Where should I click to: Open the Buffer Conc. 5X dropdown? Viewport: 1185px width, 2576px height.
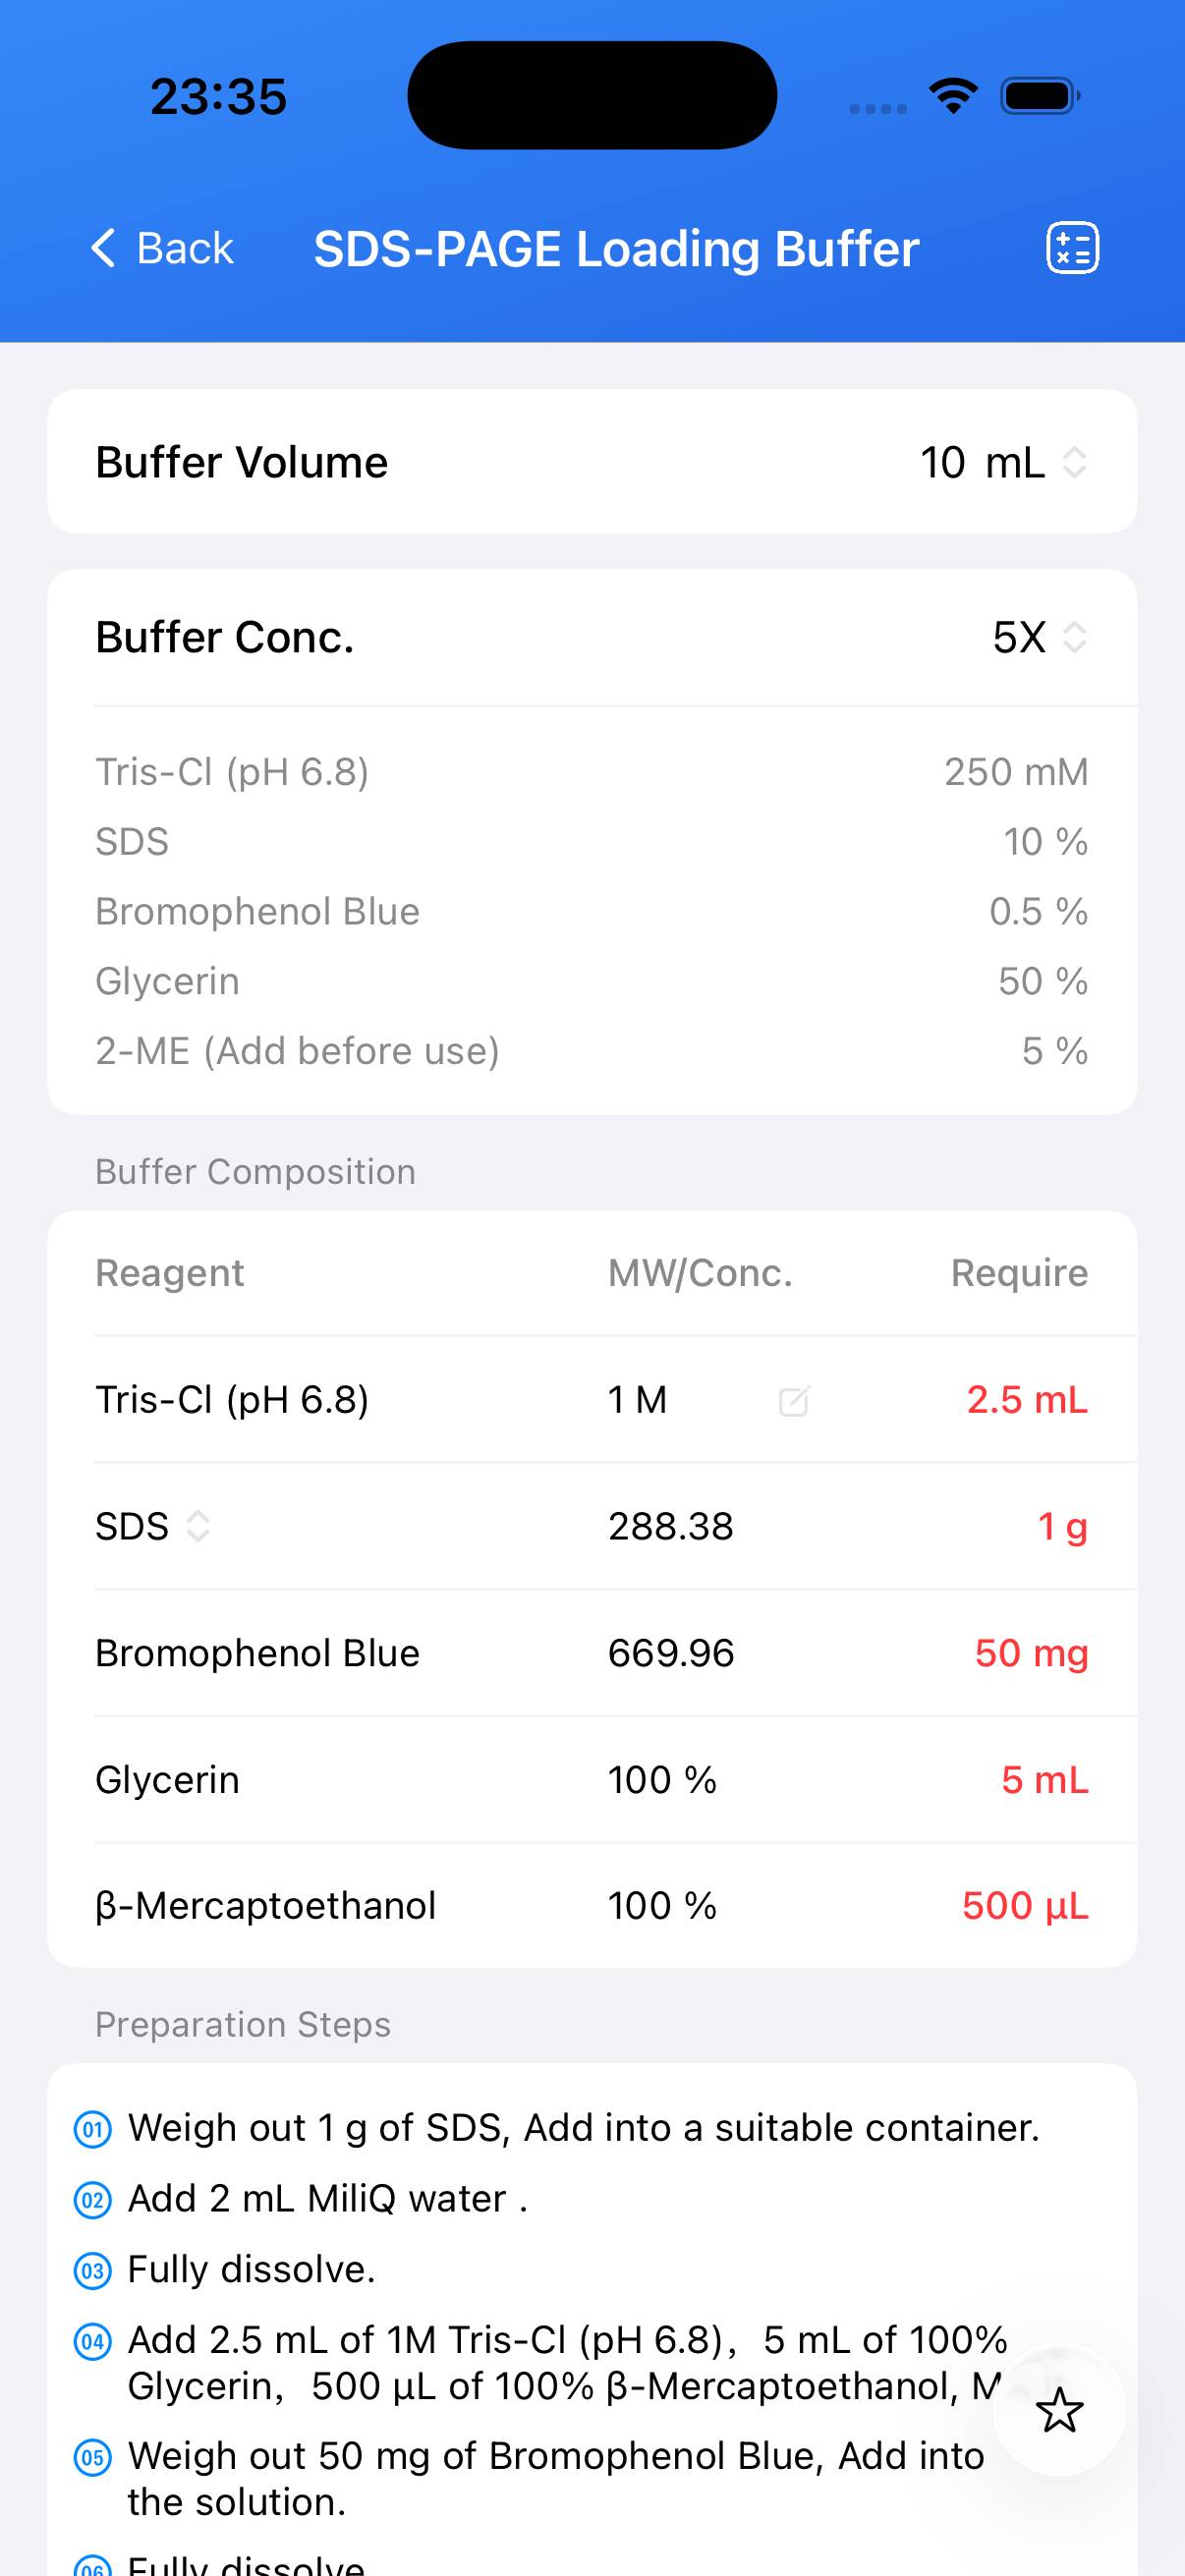[x=1039, y=638]
